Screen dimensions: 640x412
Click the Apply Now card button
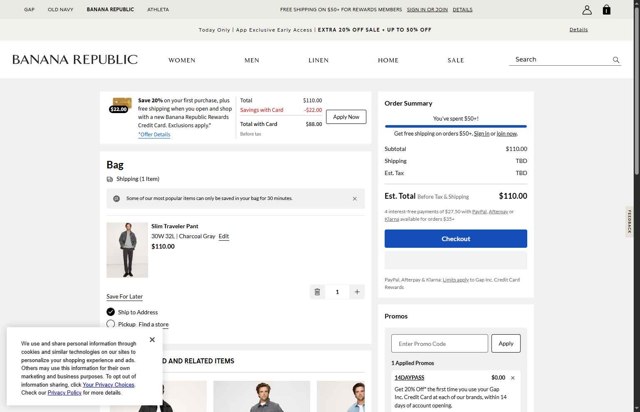[x=346, y=117]
